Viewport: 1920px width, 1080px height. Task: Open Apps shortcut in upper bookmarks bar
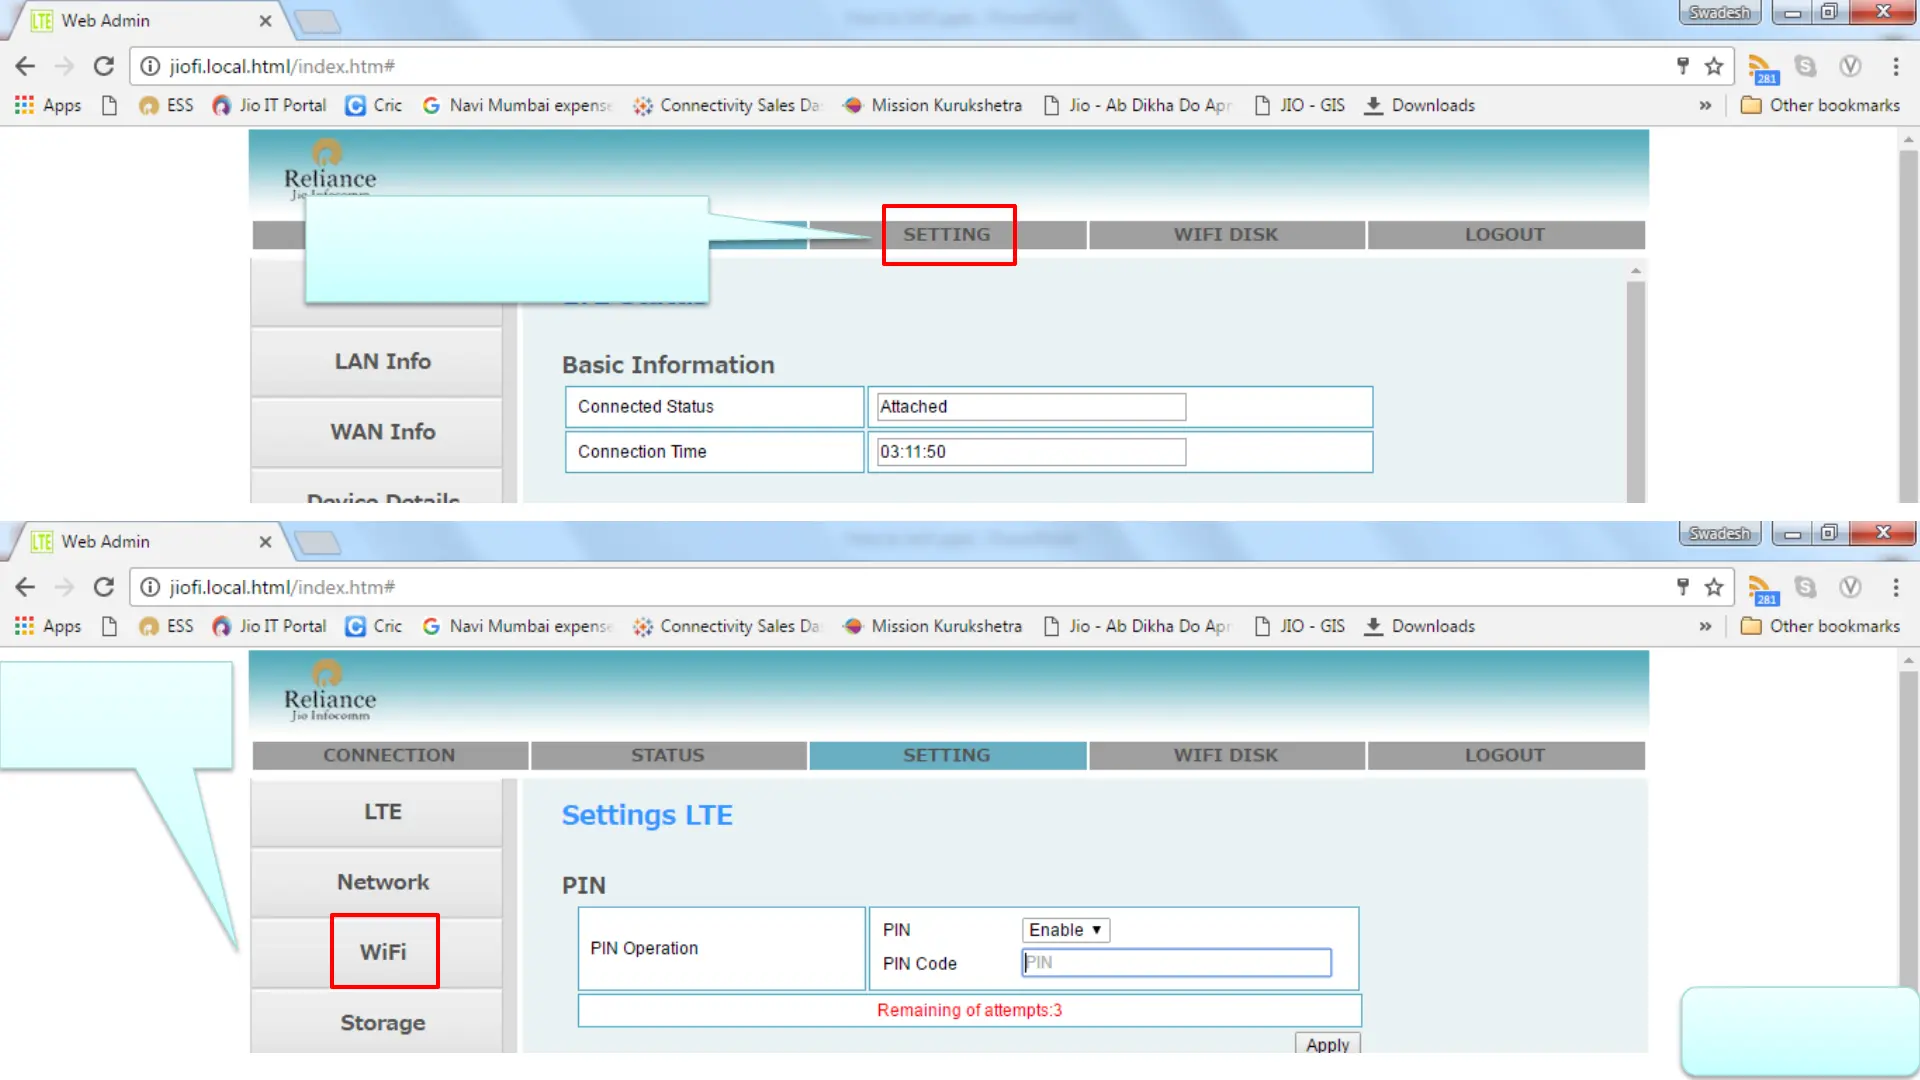47,105
